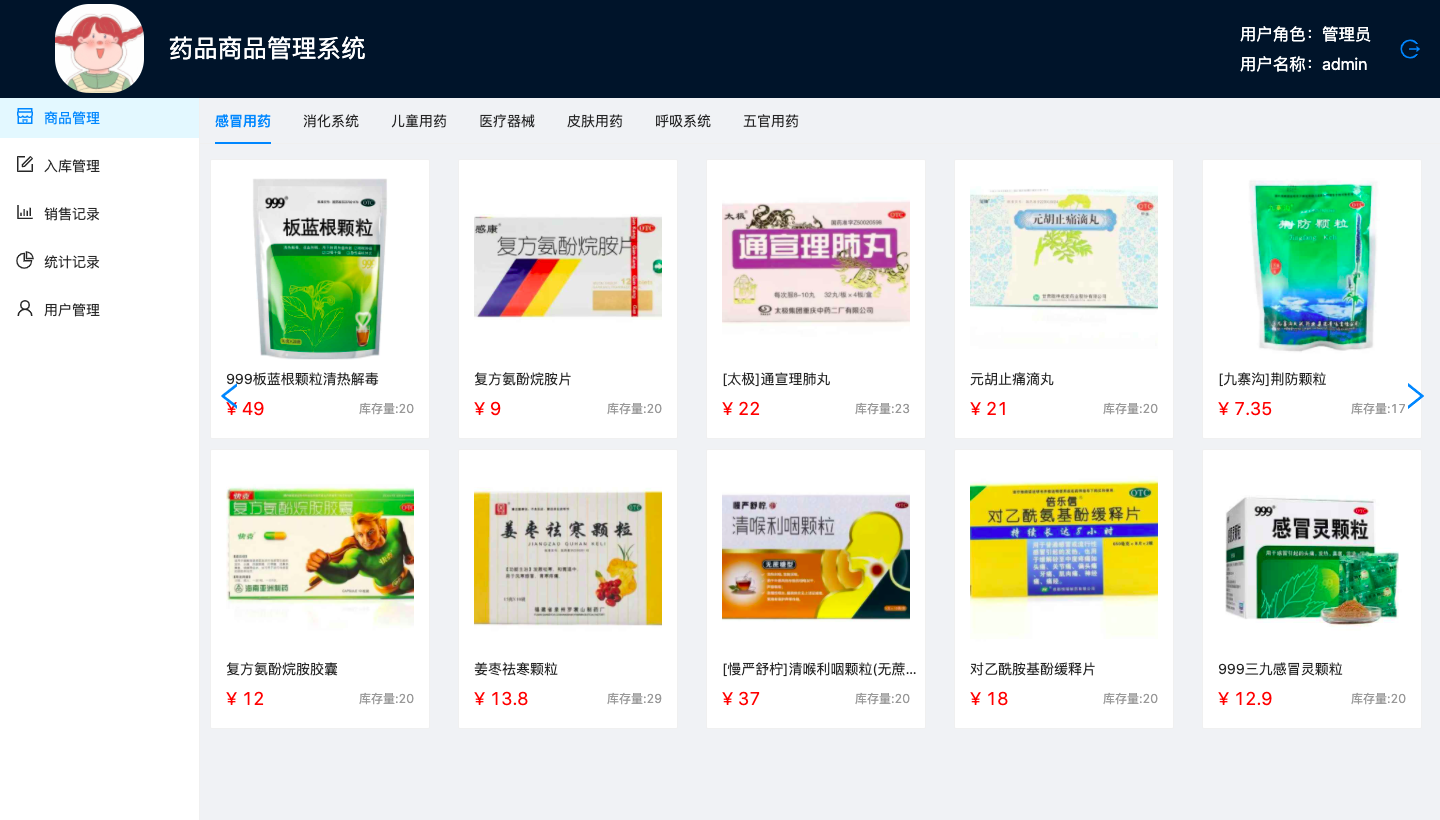Open the 荆防颗粒 product image
The image size is (1440, 820).
pos(1312,265)
